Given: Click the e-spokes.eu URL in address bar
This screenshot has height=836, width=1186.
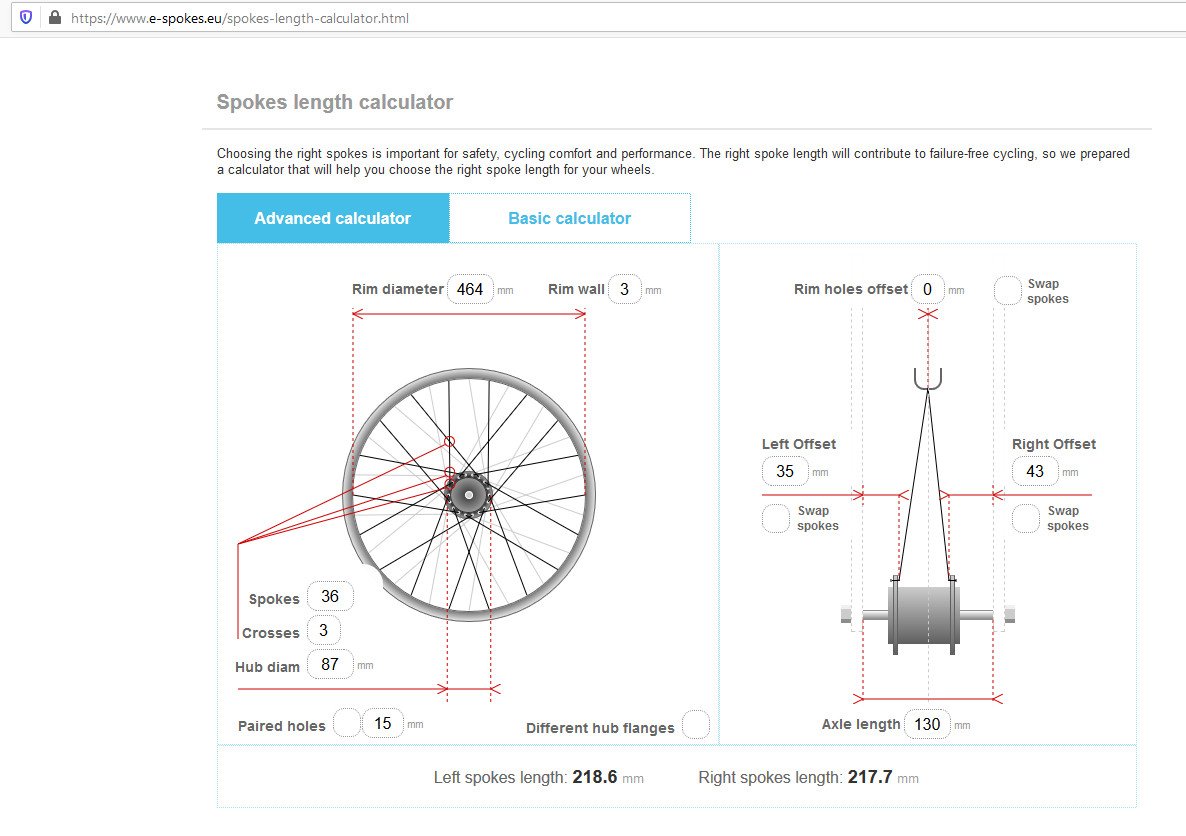Looking at the screenshot, I should [x=240, y=18].
